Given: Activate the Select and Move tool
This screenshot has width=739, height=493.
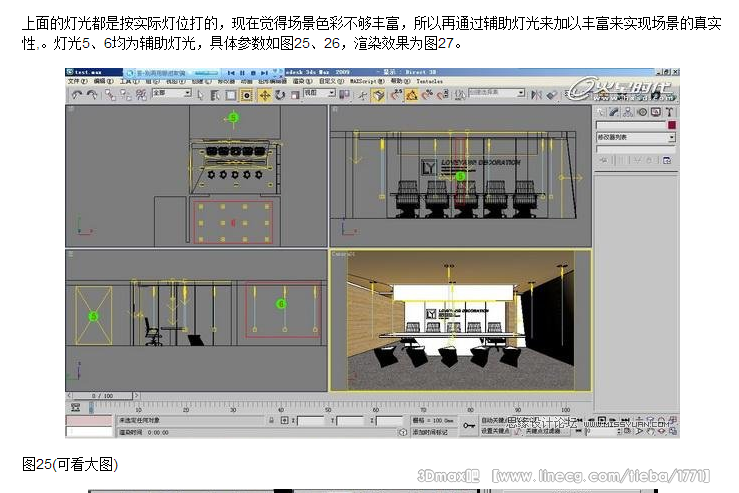Looking at the screenshot, I should tap(264, 95).
